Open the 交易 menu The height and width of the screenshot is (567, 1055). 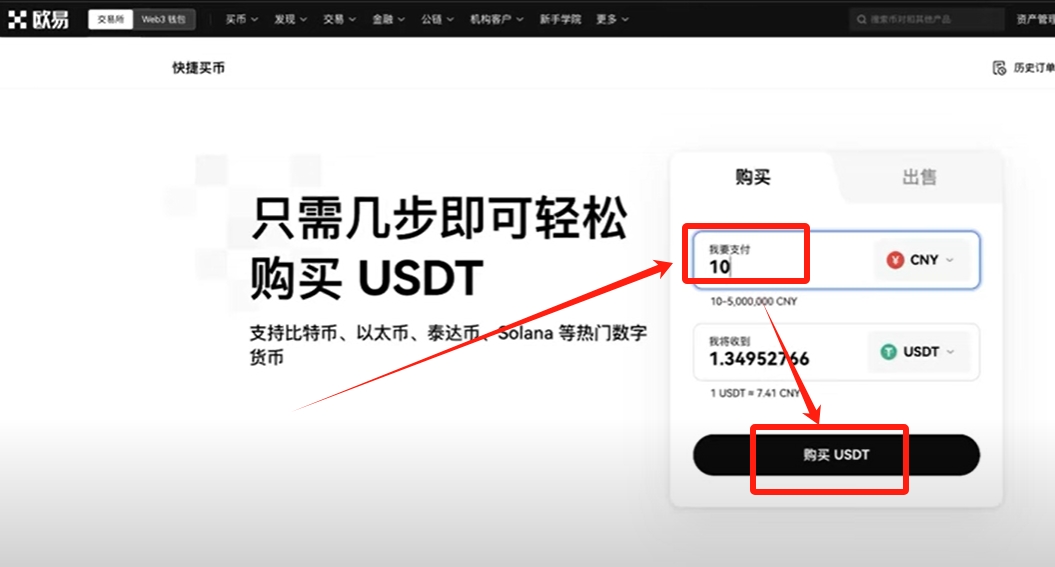(339, 20)
